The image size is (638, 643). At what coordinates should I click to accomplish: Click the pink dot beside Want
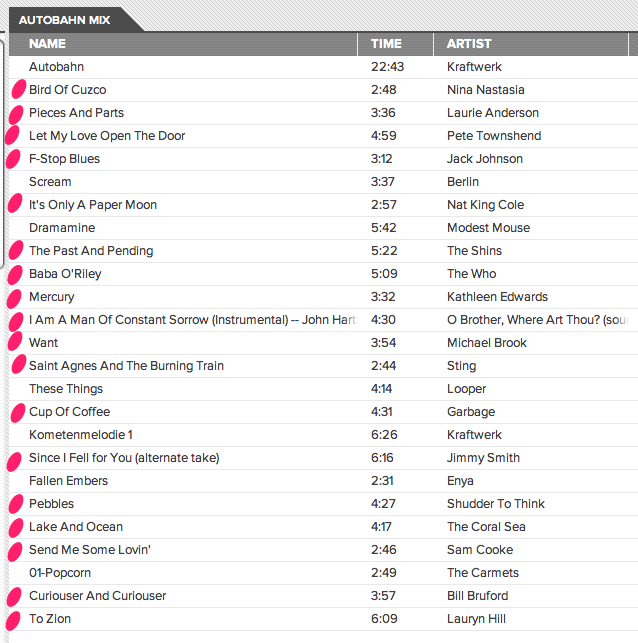[x=15, y=343]
